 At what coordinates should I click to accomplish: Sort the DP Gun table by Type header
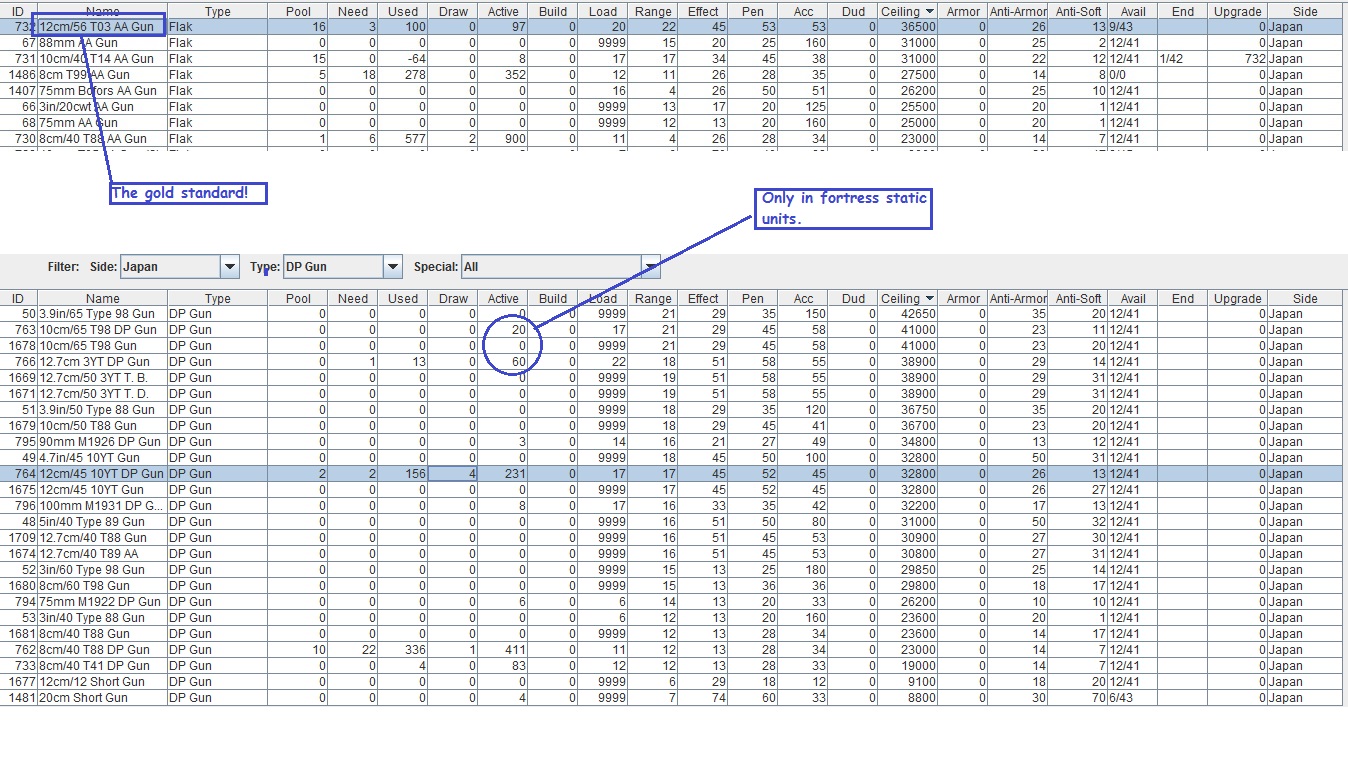(218, 298)
